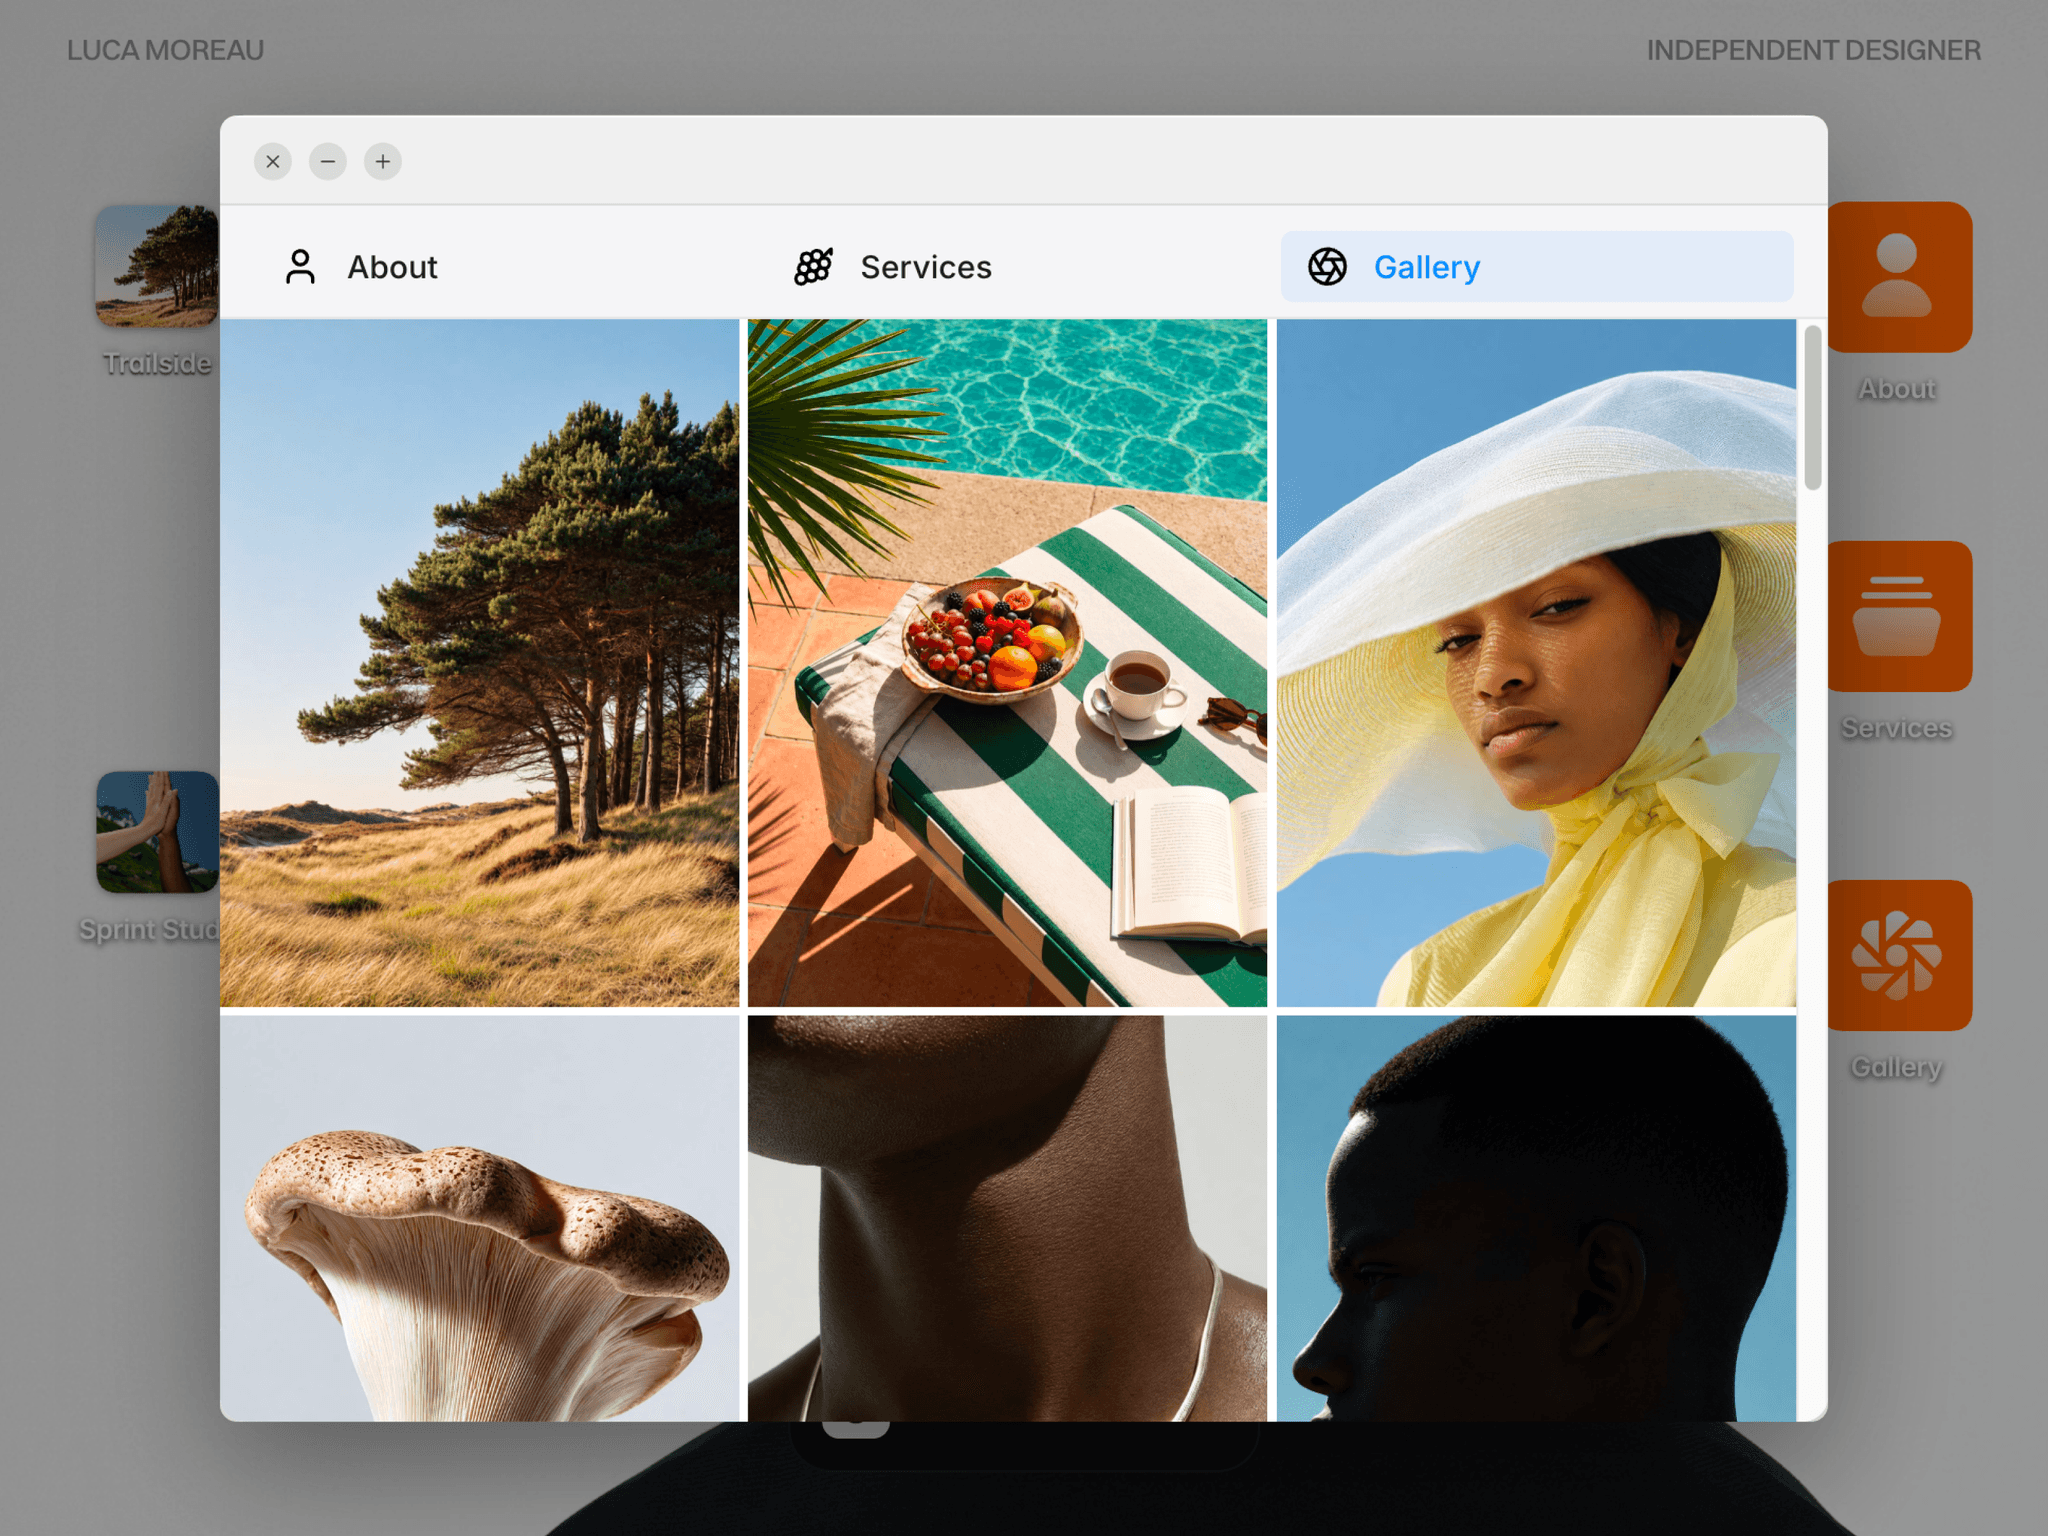Close the gallery window
Screen dimensions: 2048x1536
pos(273,161)
